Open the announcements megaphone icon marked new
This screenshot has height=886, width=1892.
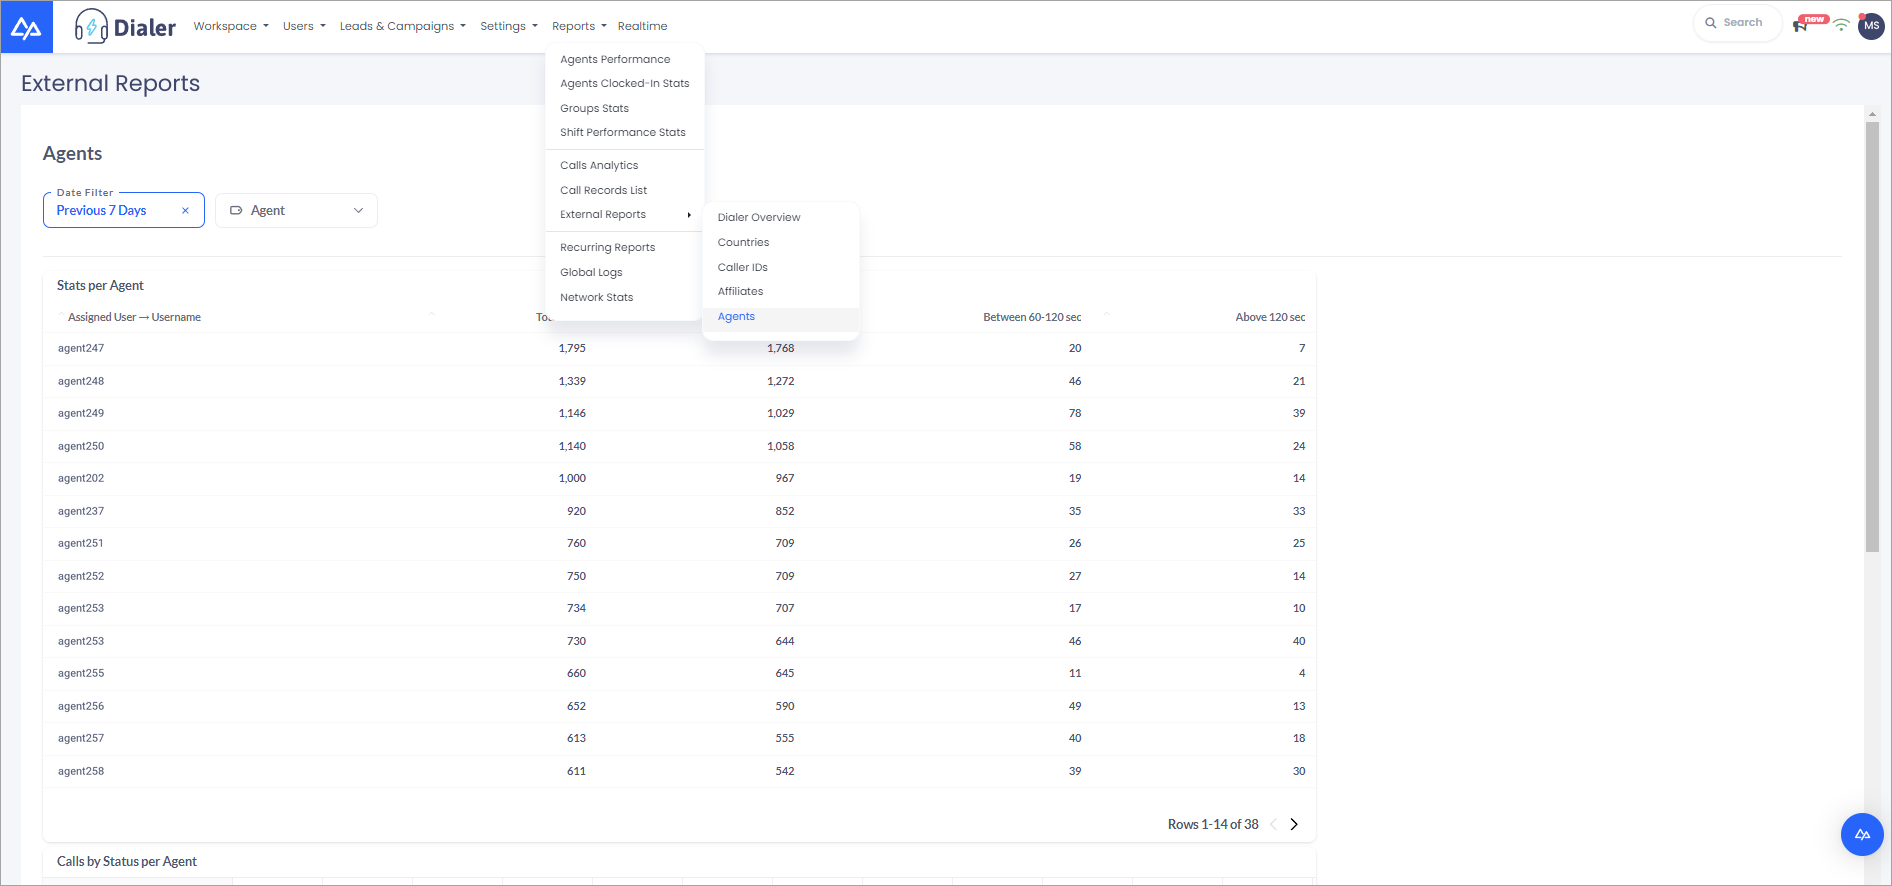[x=1801, y=25]
